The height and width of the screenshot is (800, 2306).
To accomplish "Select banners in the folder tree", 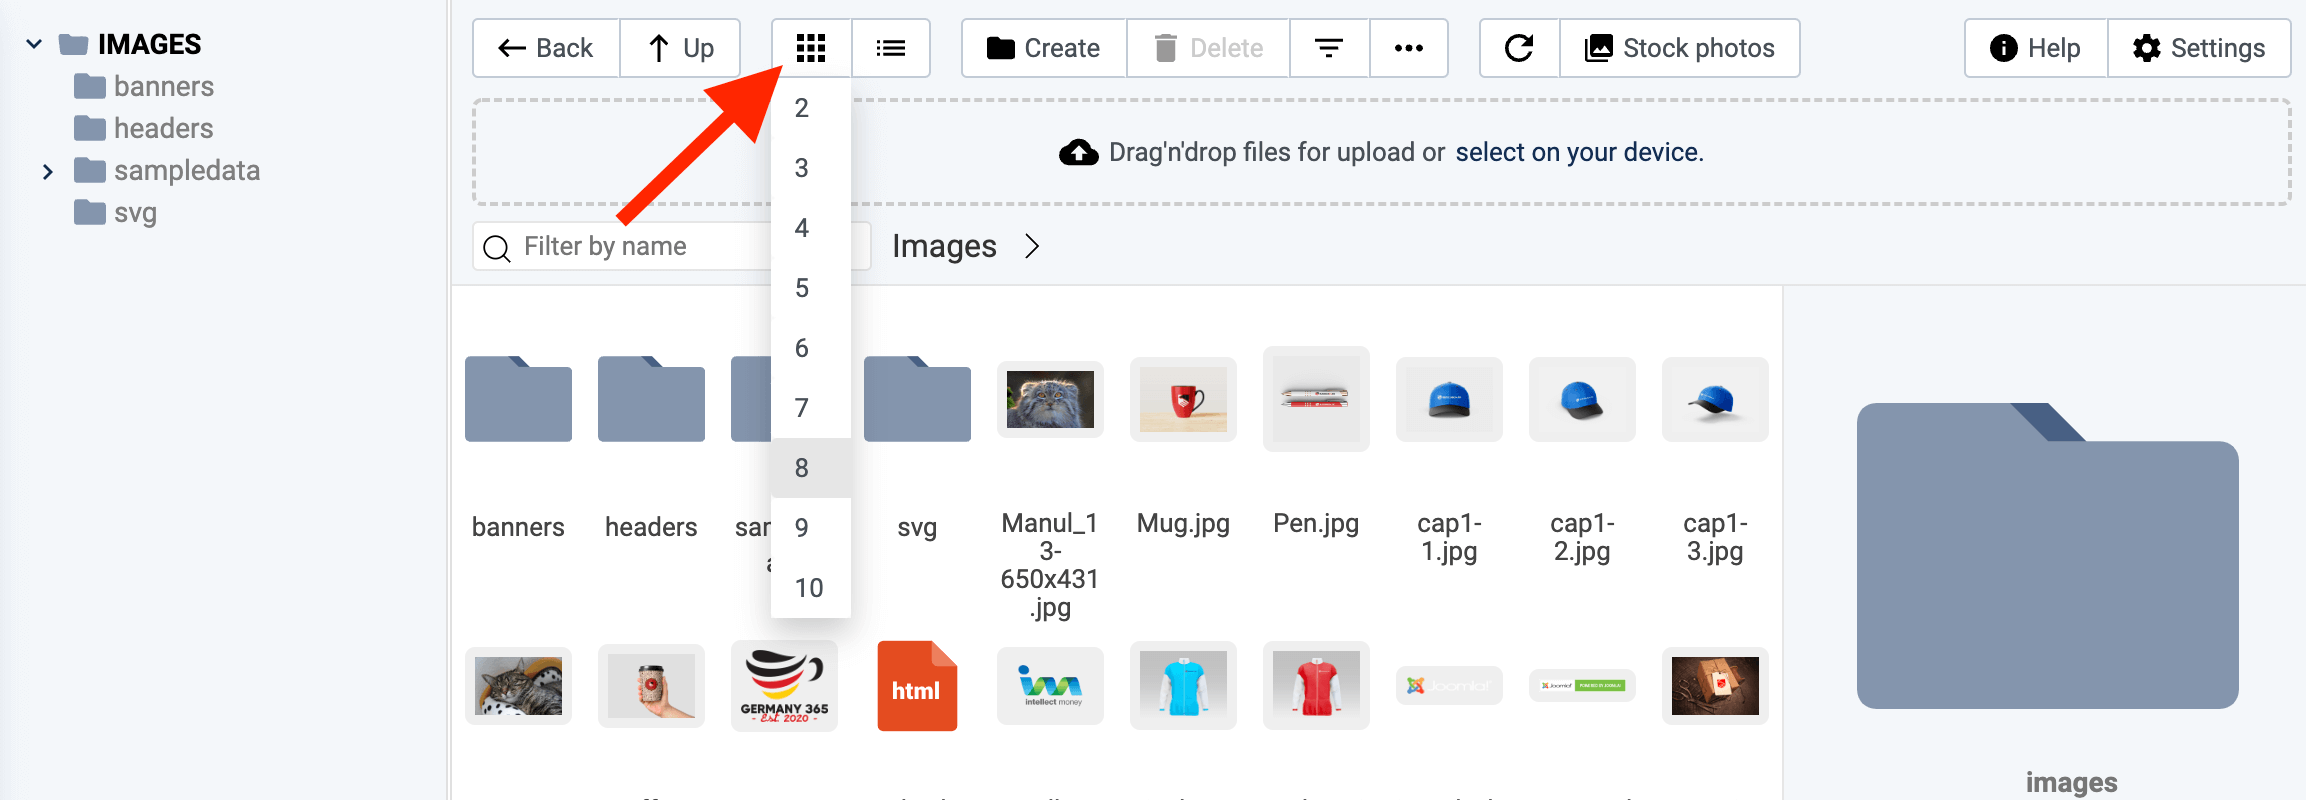I will click(x=144, y=86).
